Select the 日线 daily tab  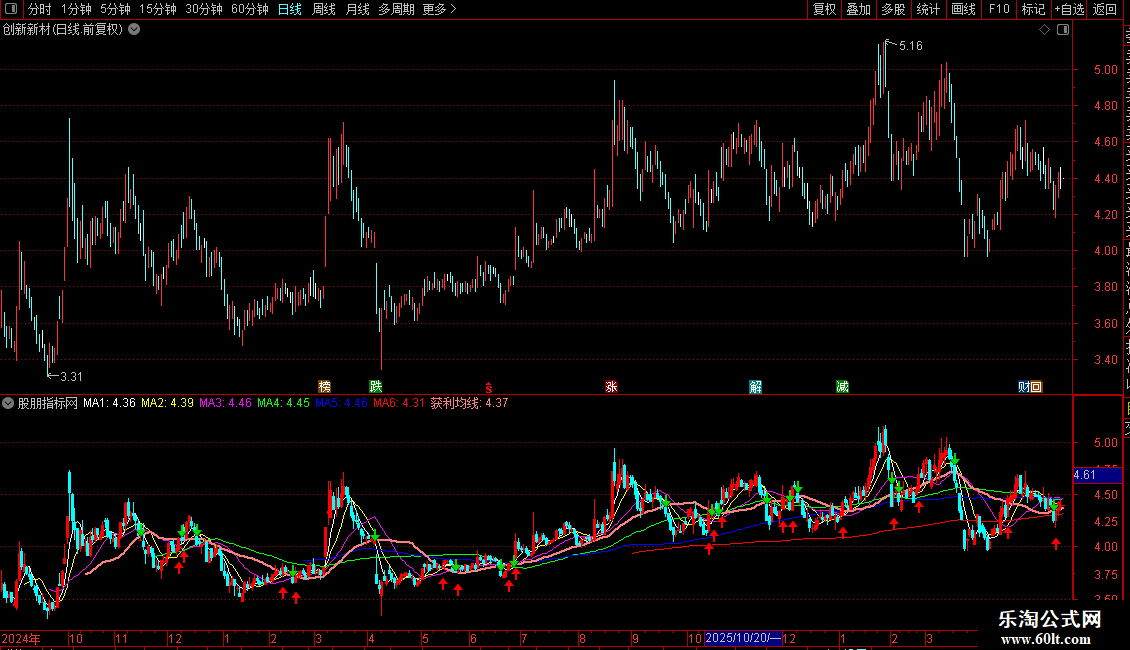290,9
